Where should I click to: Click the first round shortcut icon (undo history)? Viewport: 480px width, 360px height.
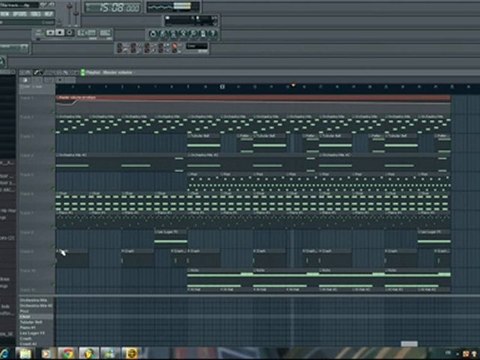coord(153,34)
